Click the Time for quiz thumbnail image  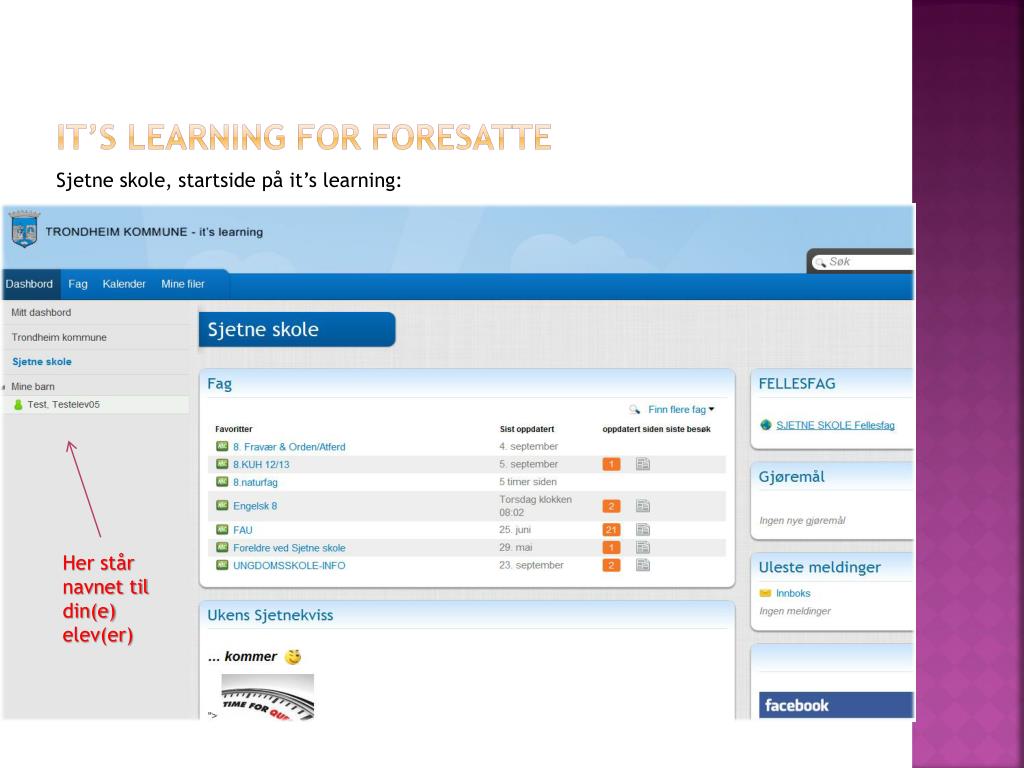click(x=268, y=697)
